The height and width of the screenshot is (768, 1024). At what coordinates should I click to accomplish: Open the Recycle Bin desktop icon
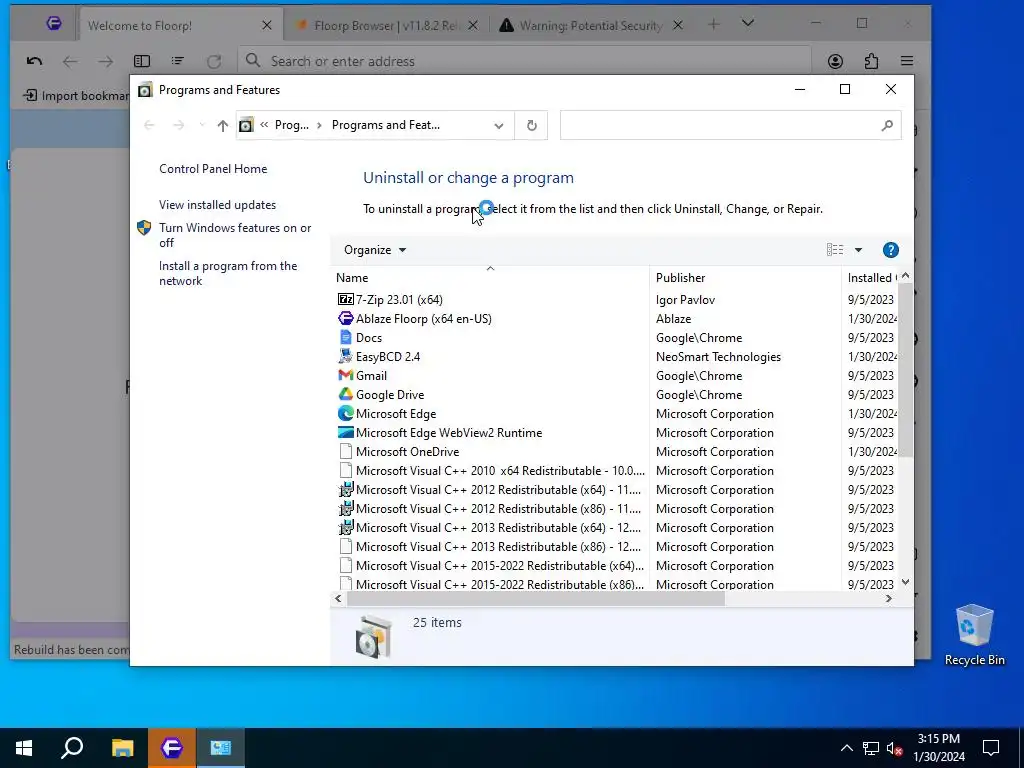point(974,634)
